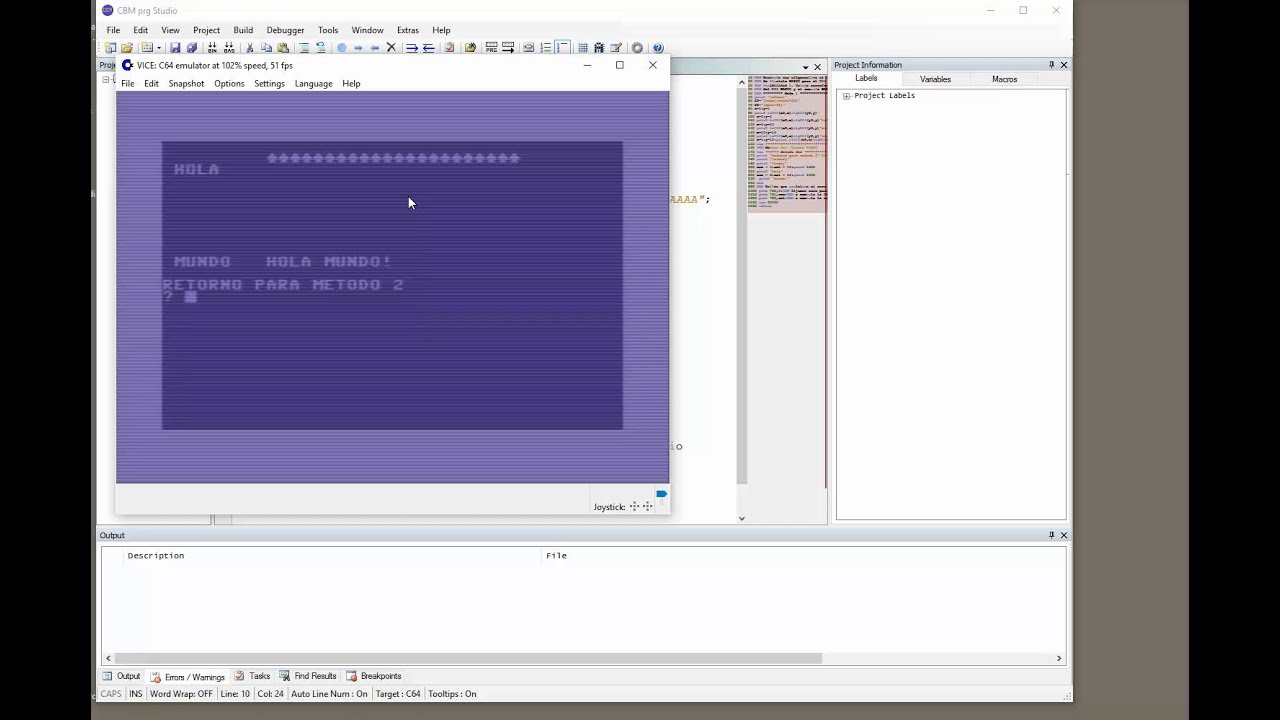Click the sprite editor invader icon
1280x720 pixels.
click(x=598, y=48)
